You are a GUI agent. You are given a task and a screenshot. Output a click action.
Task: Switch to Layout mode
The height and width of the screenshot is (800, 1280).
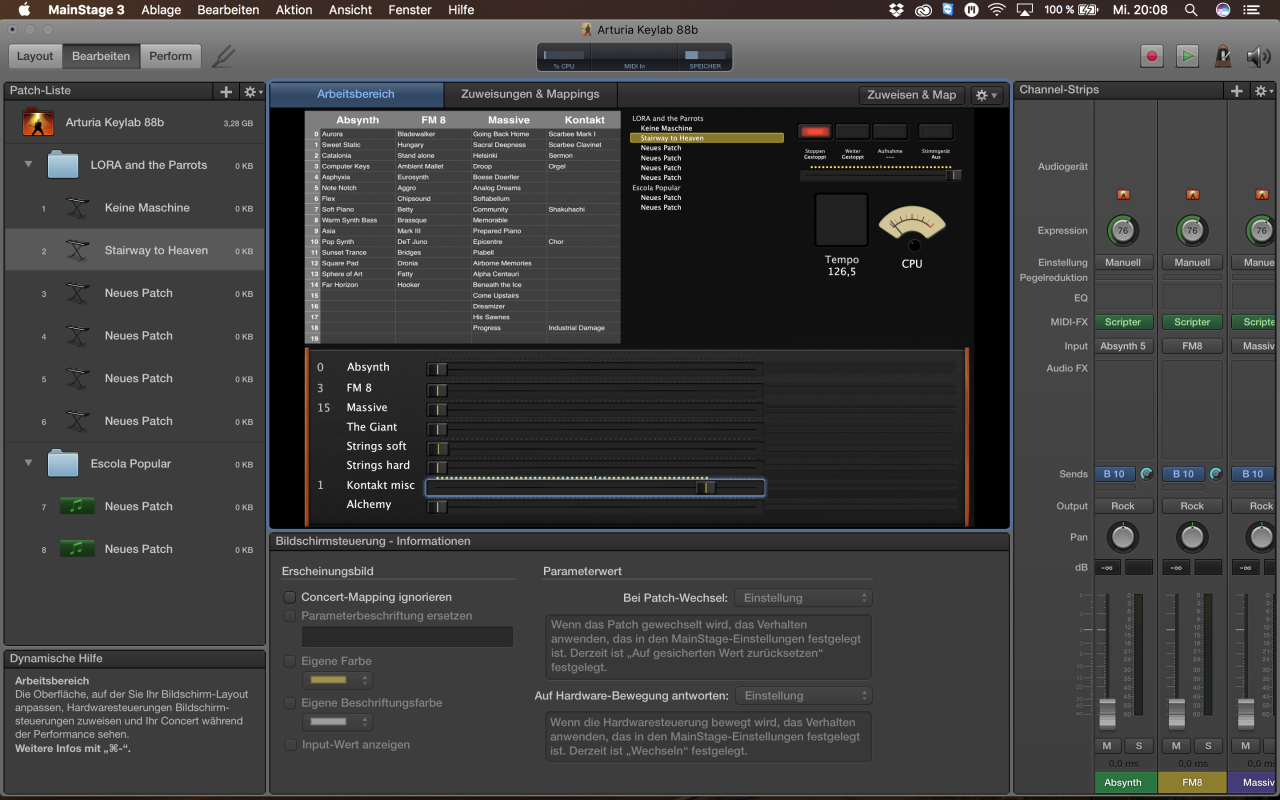35,56
